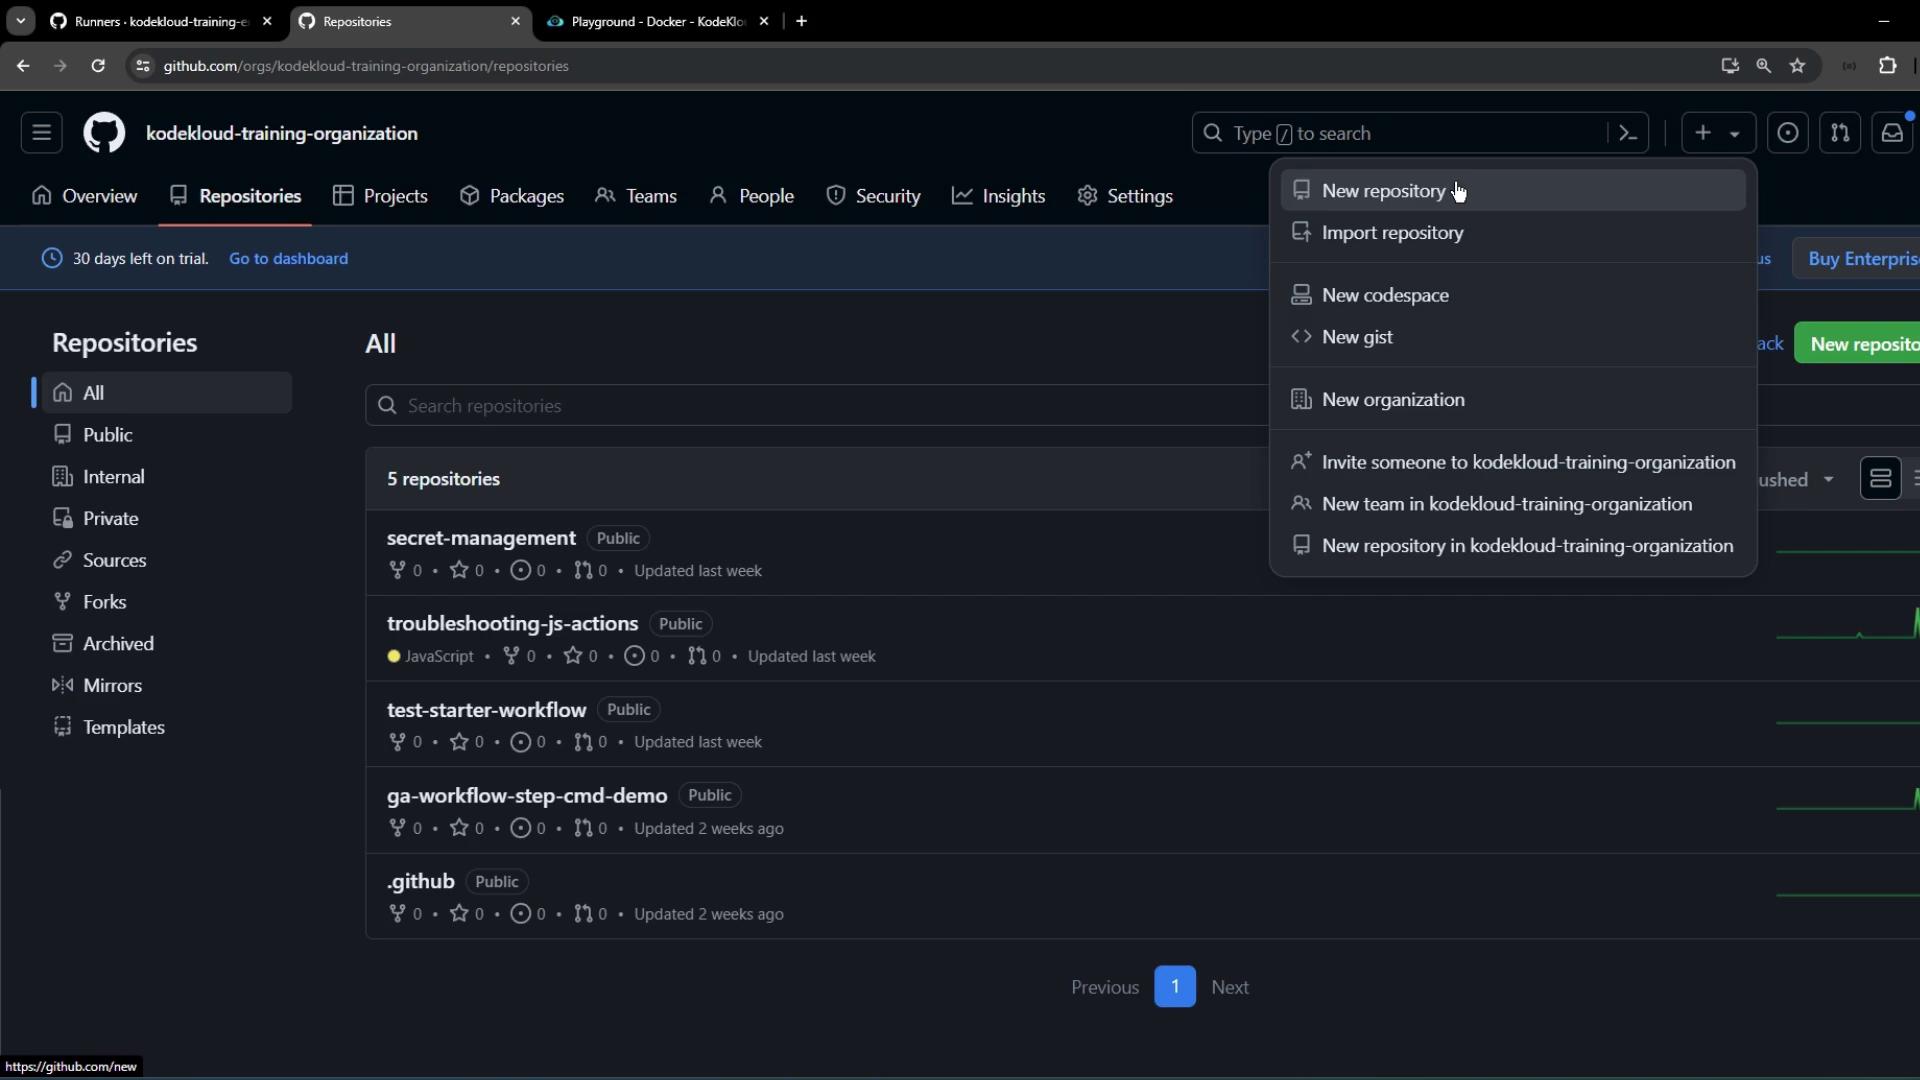Open the command palette icon
This screenshot has width=1920, height=1080.
click(1627, 133)
